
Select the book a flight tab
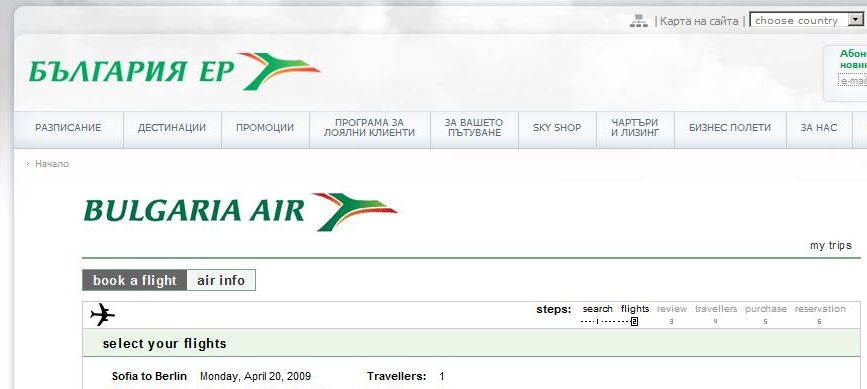[135, 280]
